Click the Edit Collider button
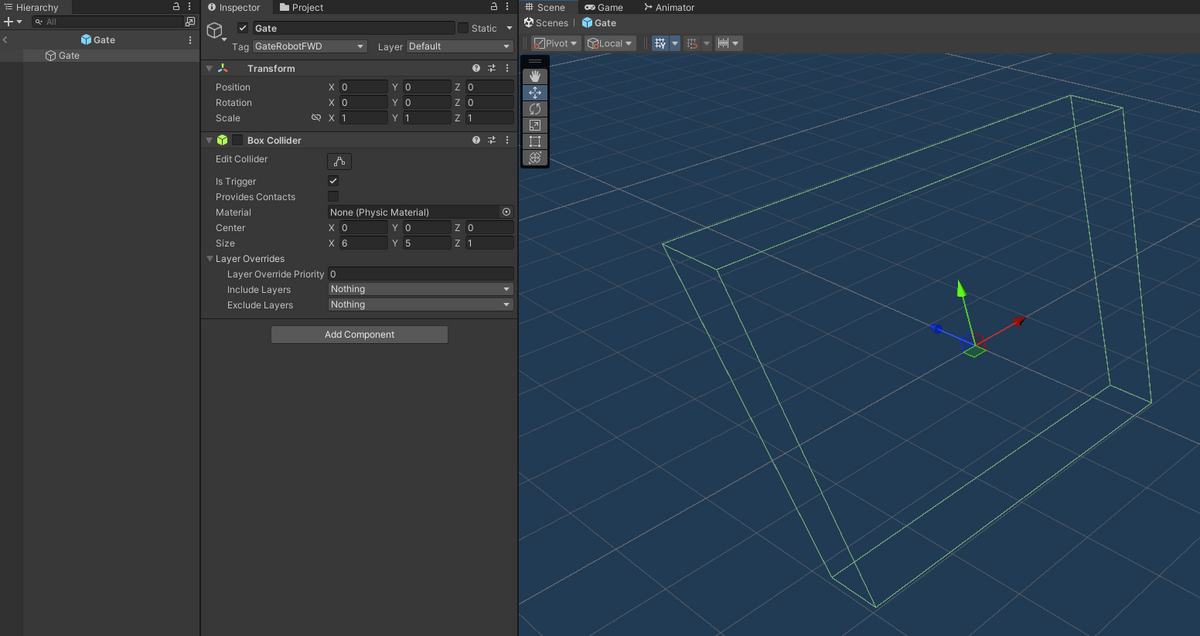Viewport: 1200px width, 636px height. 339,160
